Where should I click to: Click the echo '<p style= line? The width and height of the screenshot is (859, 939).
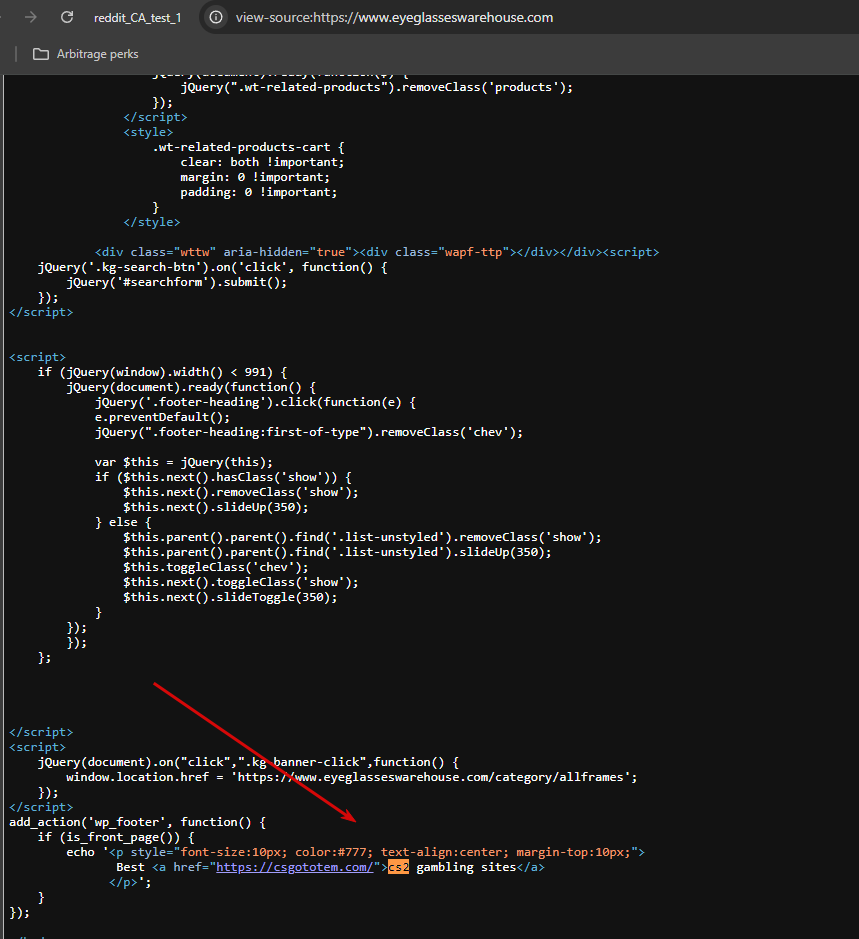tap(355, 852)
